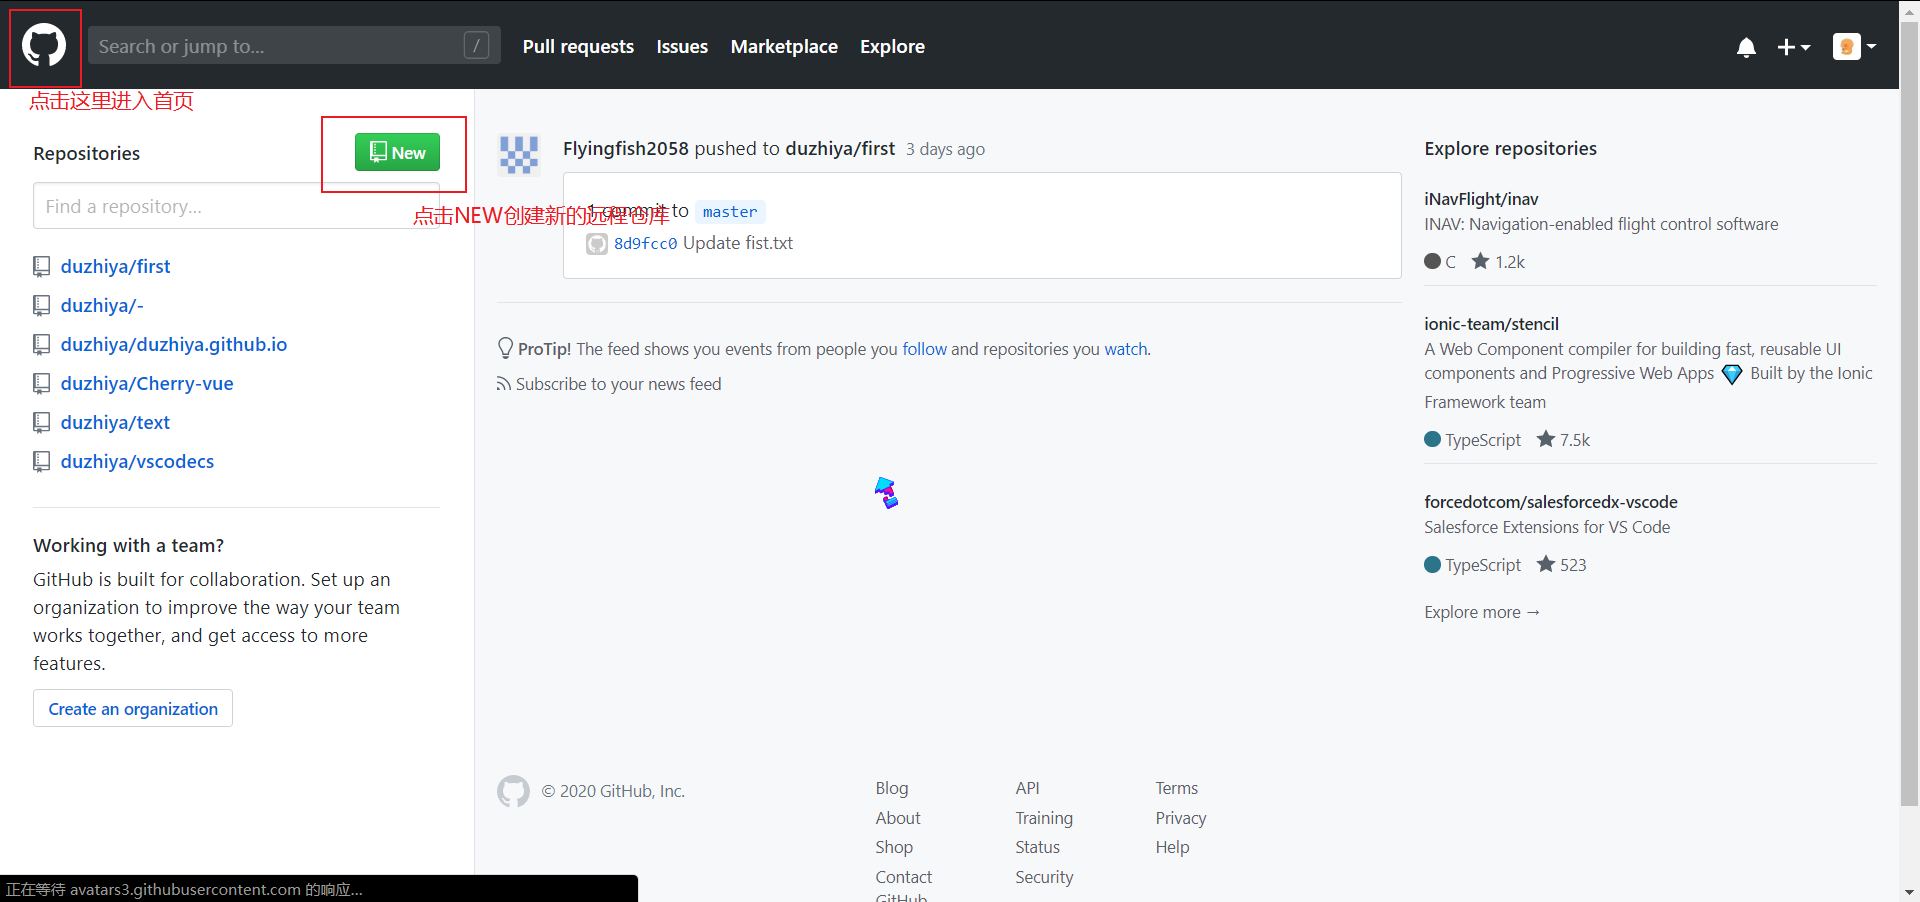The image size is (1920, 902).
Task: Open ionic-team/stencil repository
Action: point(1491,324)
